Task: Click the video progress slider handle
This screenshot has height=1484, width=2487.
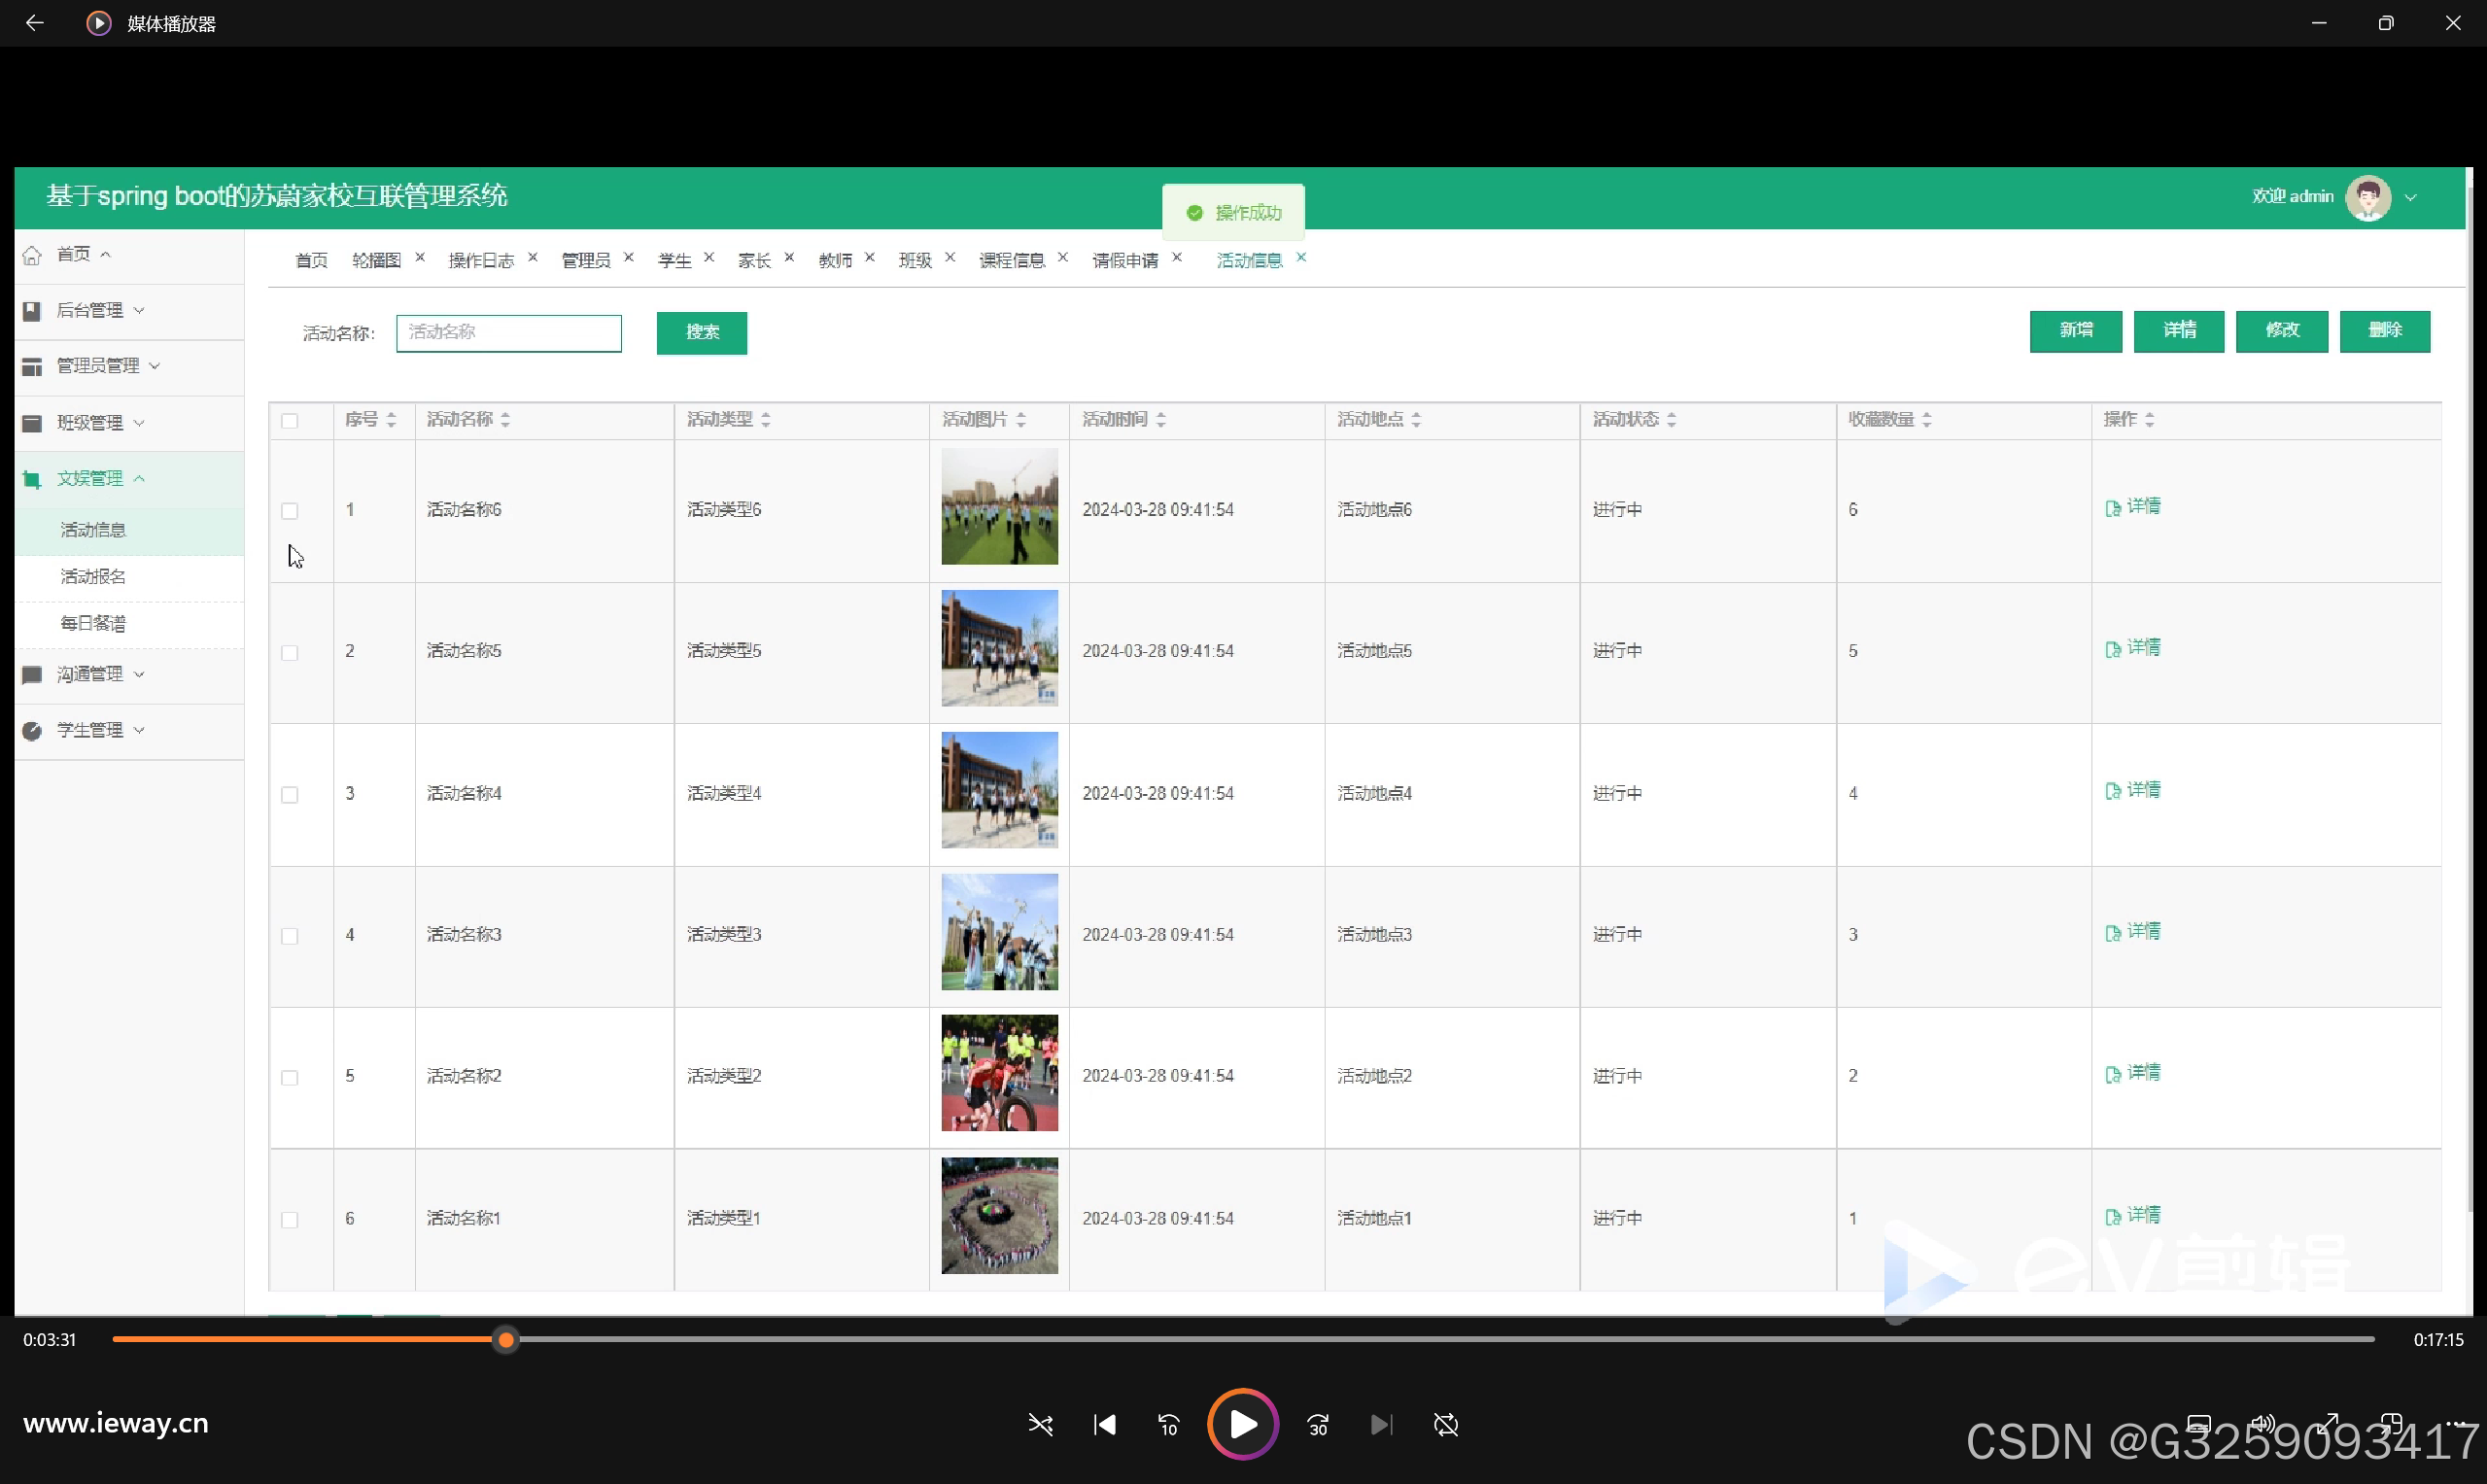Action: (x=506, y=1339)
